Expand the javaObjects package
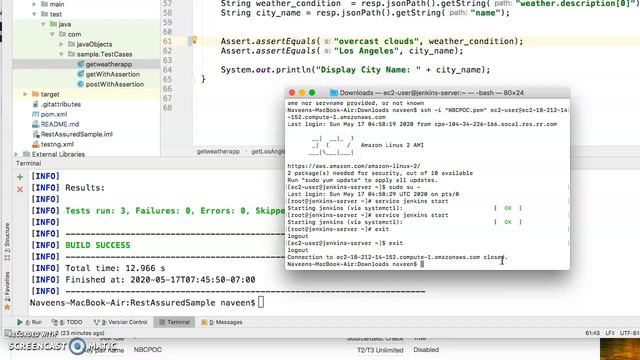Screen dimensions: 640x360 pos(62,44)
